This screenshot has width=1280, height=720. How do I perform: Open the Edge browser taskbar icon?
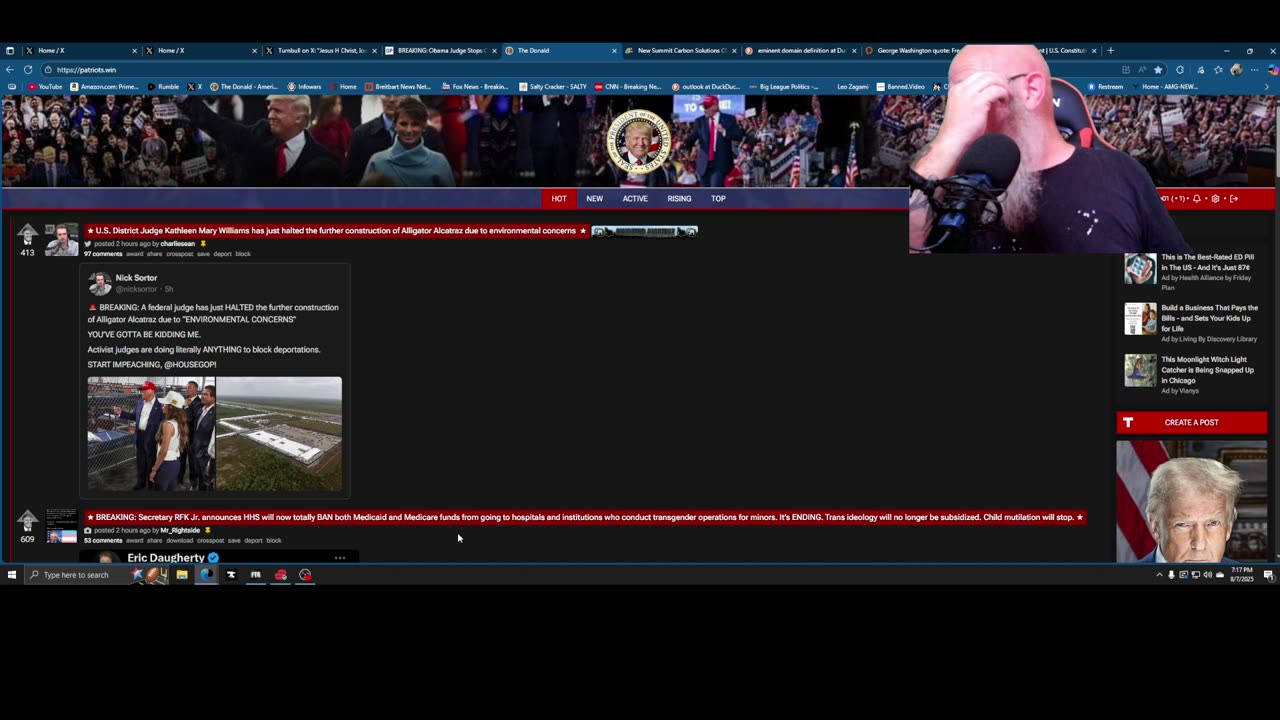tap(206, 575)
